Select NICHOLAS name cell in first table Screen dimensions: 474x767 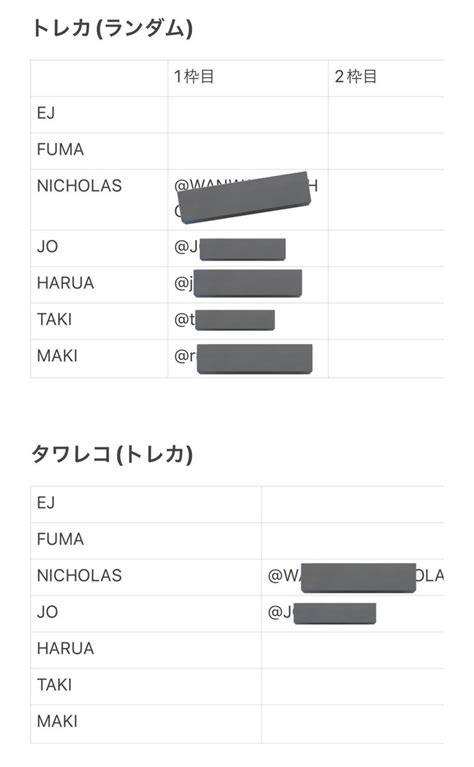tap(99, 200)
